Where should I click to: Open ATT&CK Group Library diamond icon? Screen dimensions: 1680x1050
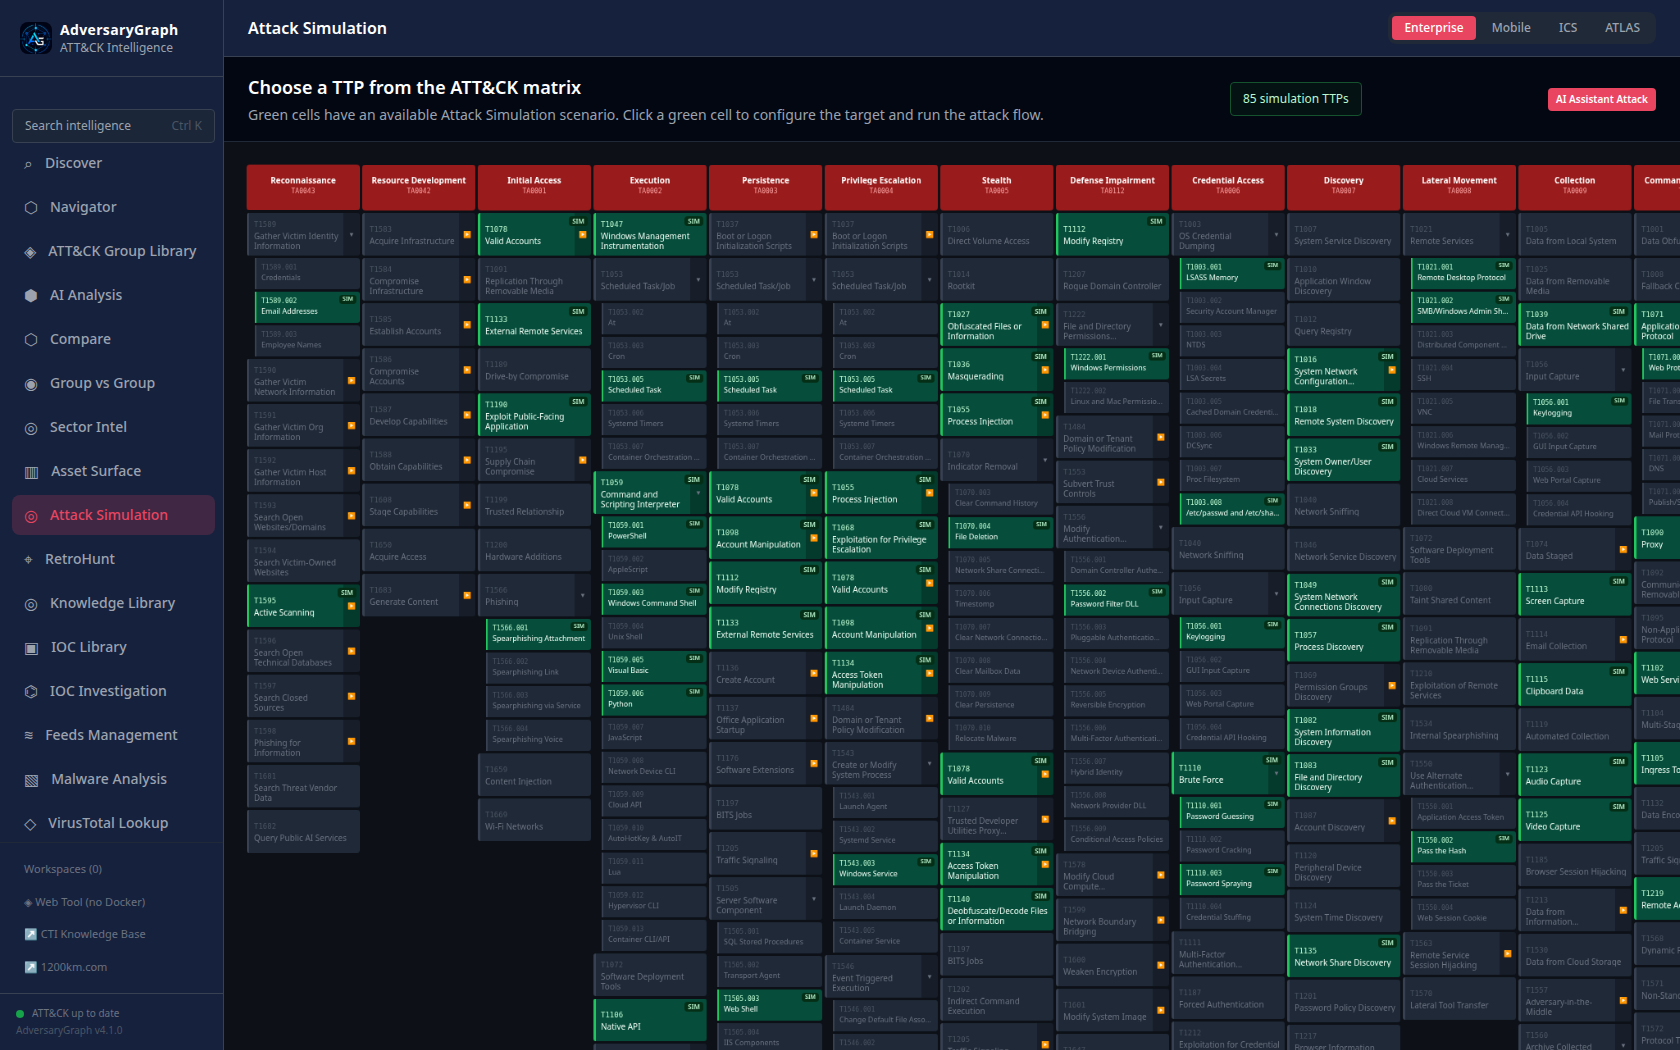30,252
